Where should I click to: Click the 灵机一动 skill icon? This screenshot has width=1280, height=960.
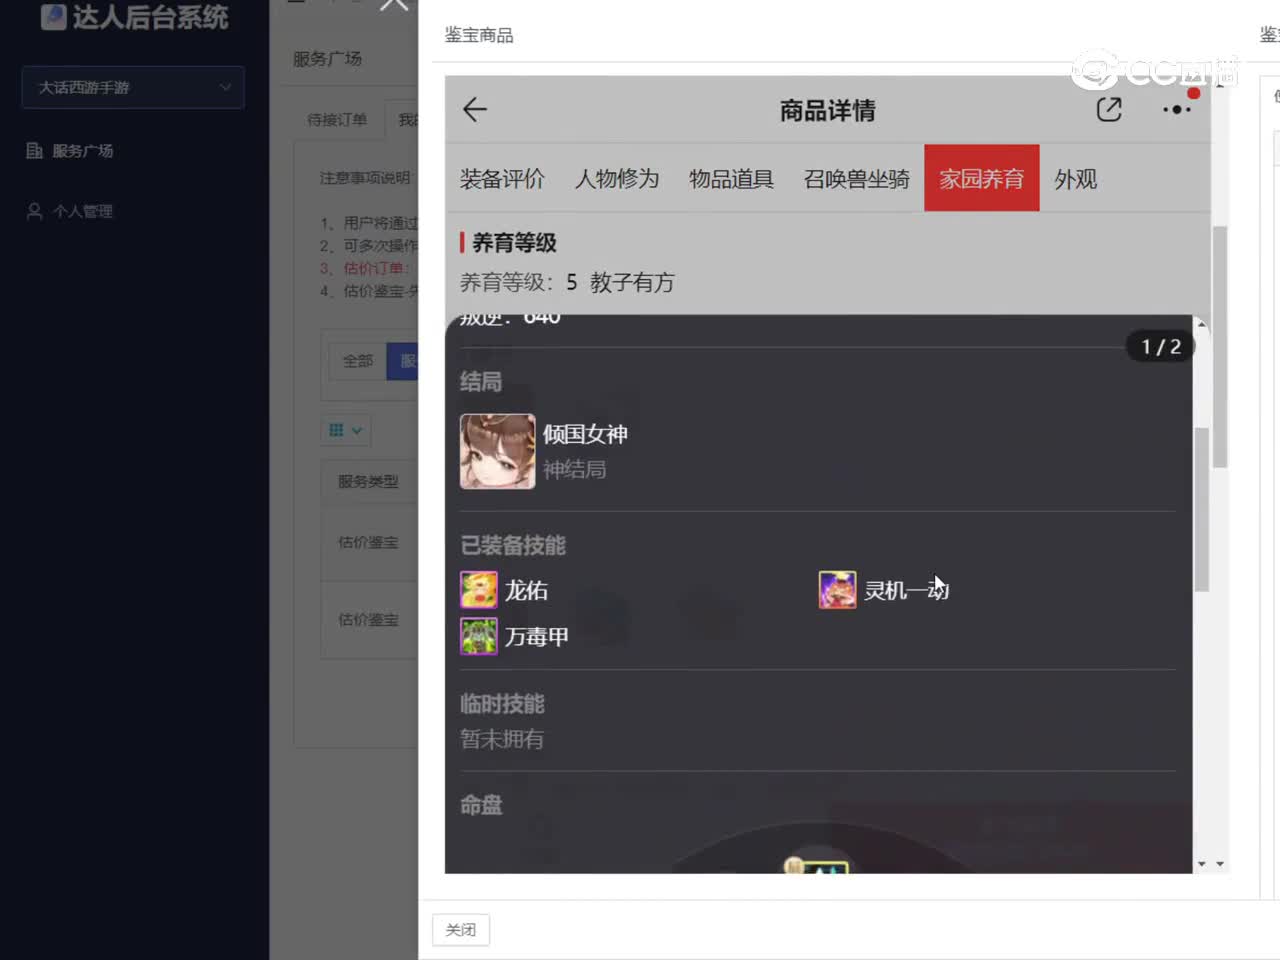837,590
